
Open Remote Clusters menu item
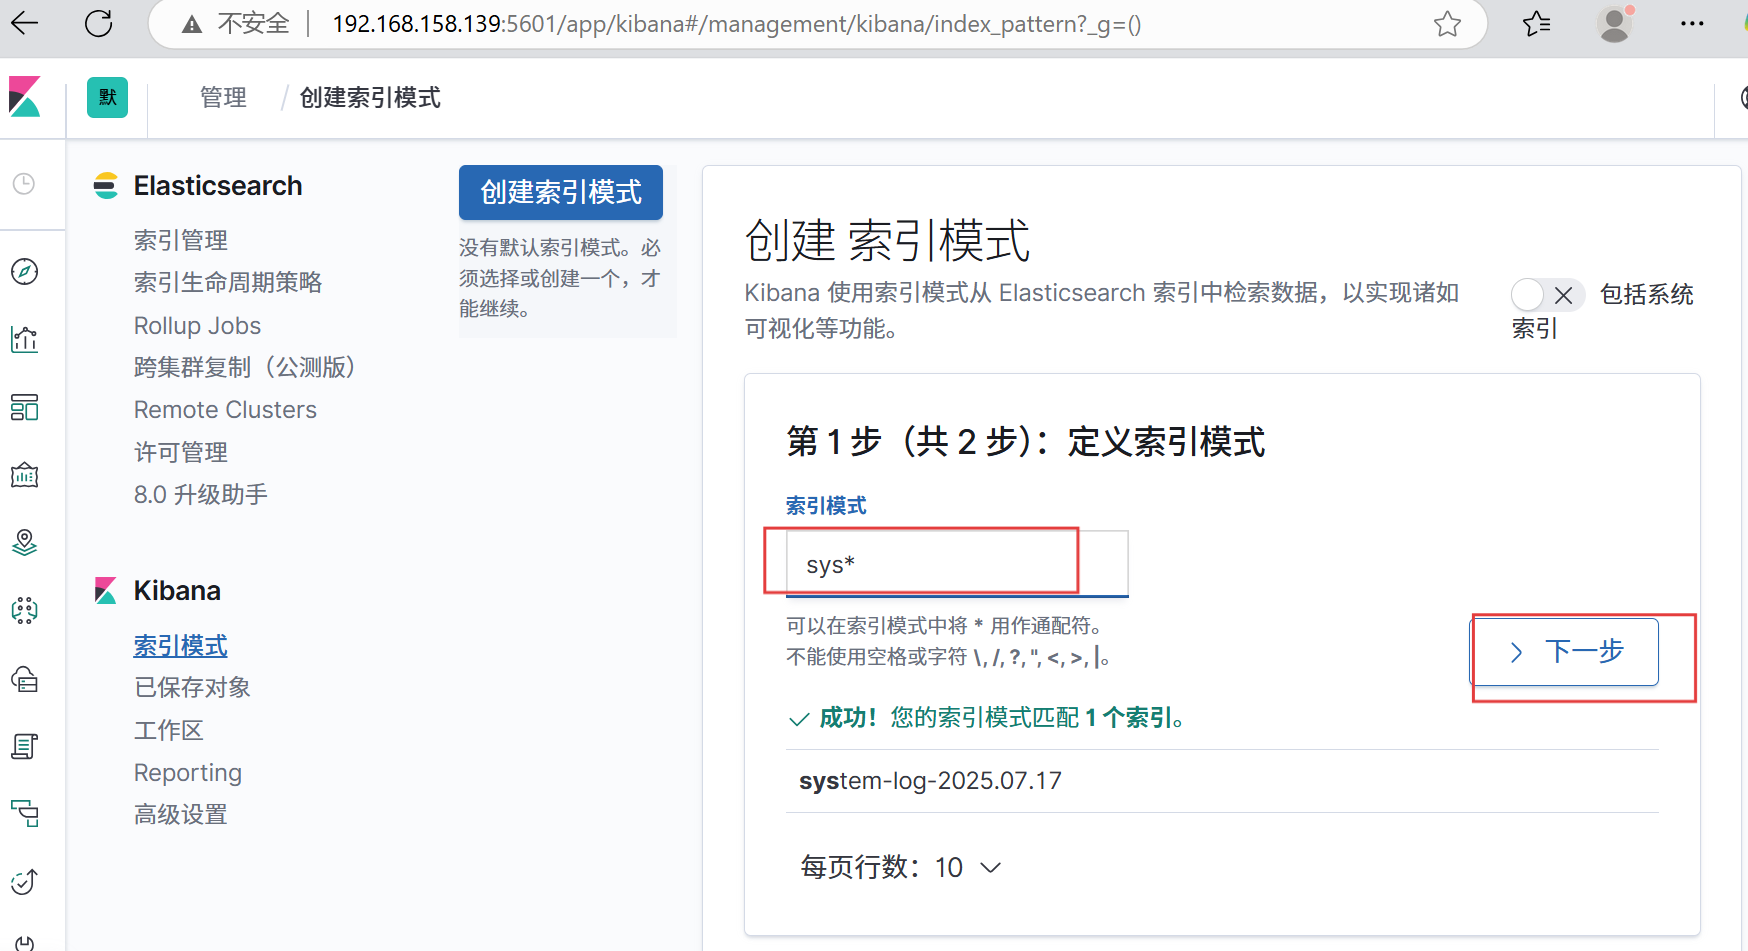(225, 410)
